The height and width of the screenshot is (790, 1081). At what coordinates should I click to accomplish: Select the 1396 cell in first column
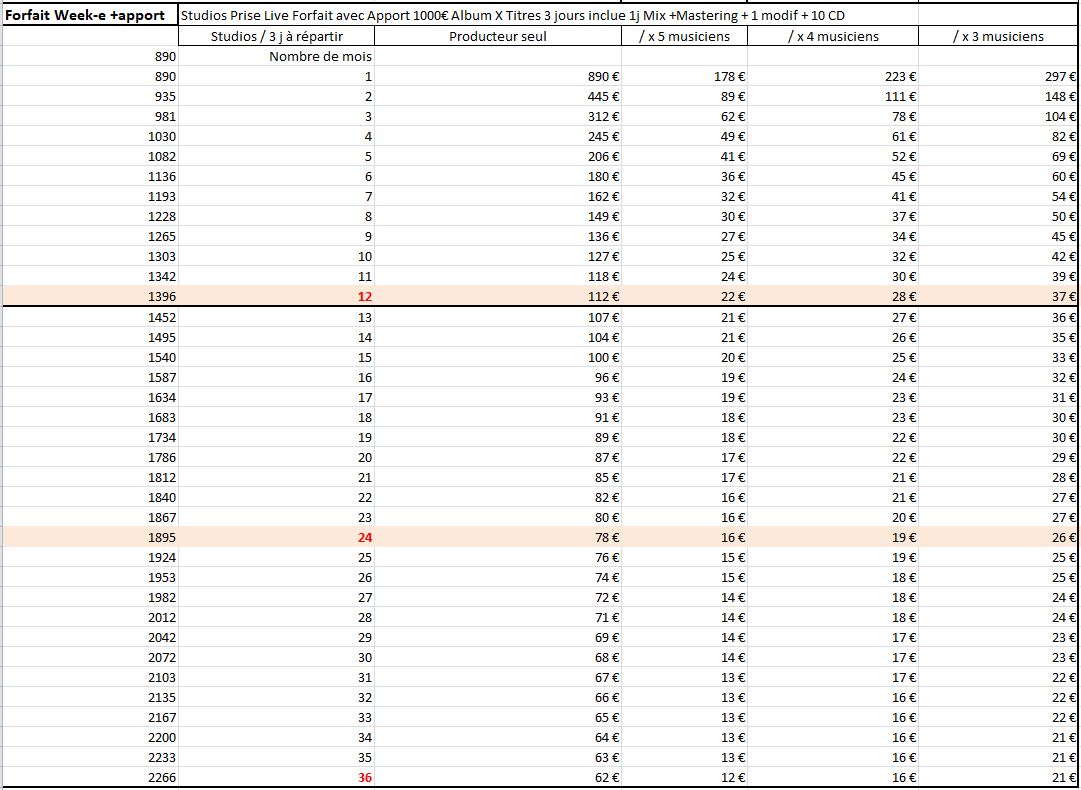(x=161, y=297)
